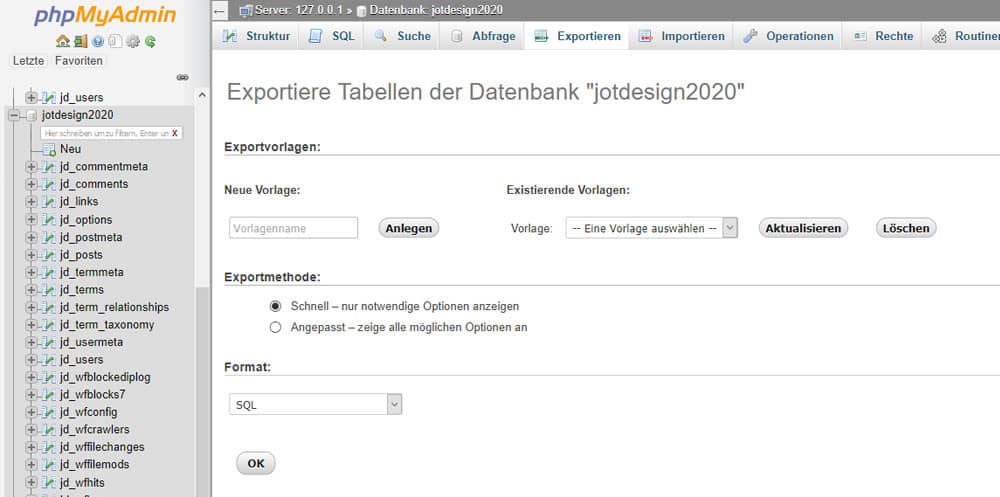Expand the jd_wfblockediplog table node
The width and height of the screenshot is (1000, 497).
[31, 378]
